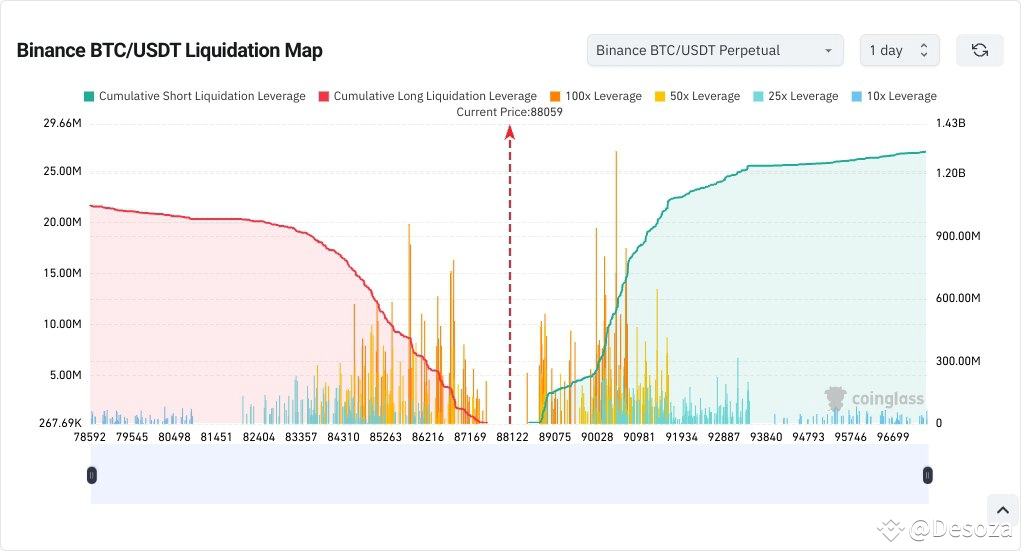
Task: Click the 80498 price axis label
Action: coord(175,437)
